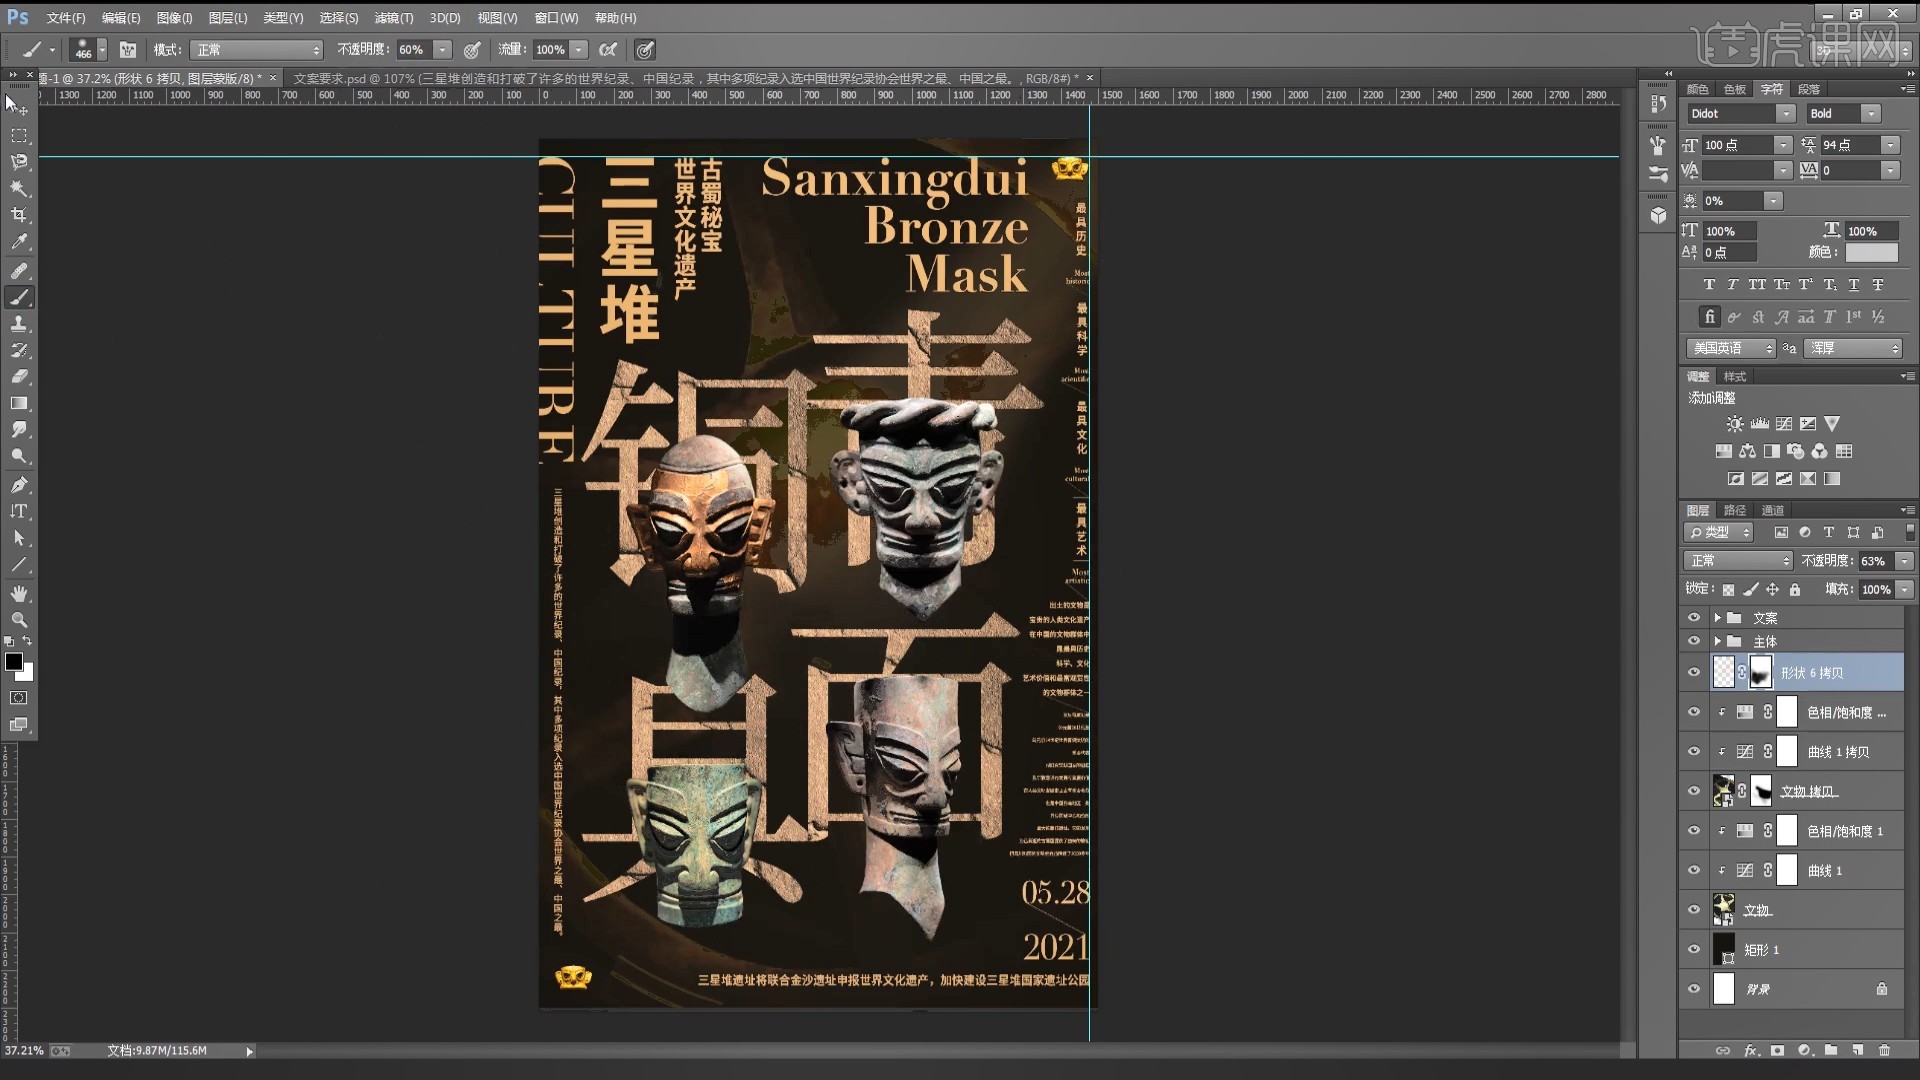
Task: Create a new layer
Action: (x=1857, y=1050)
